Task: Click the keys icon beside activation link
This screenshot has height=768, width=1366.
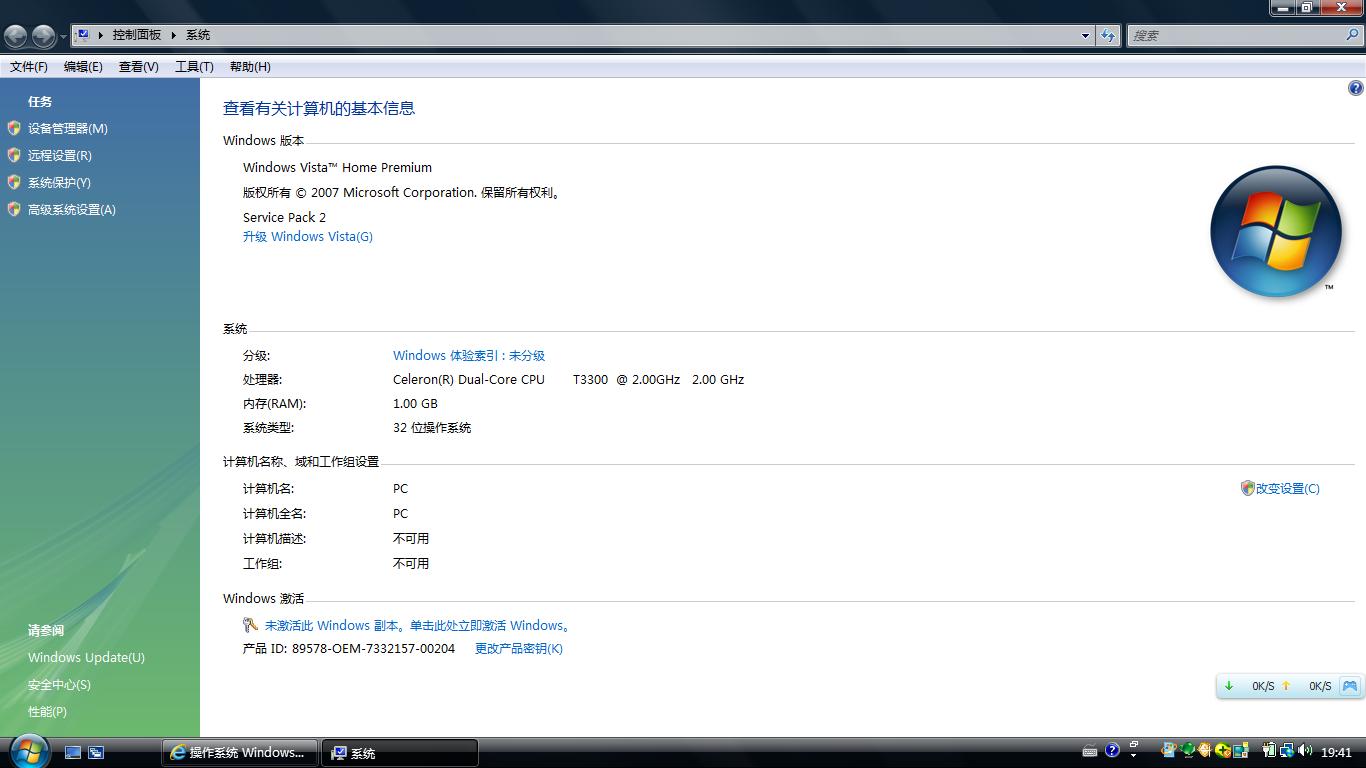Action: click(x=250, y=625)
